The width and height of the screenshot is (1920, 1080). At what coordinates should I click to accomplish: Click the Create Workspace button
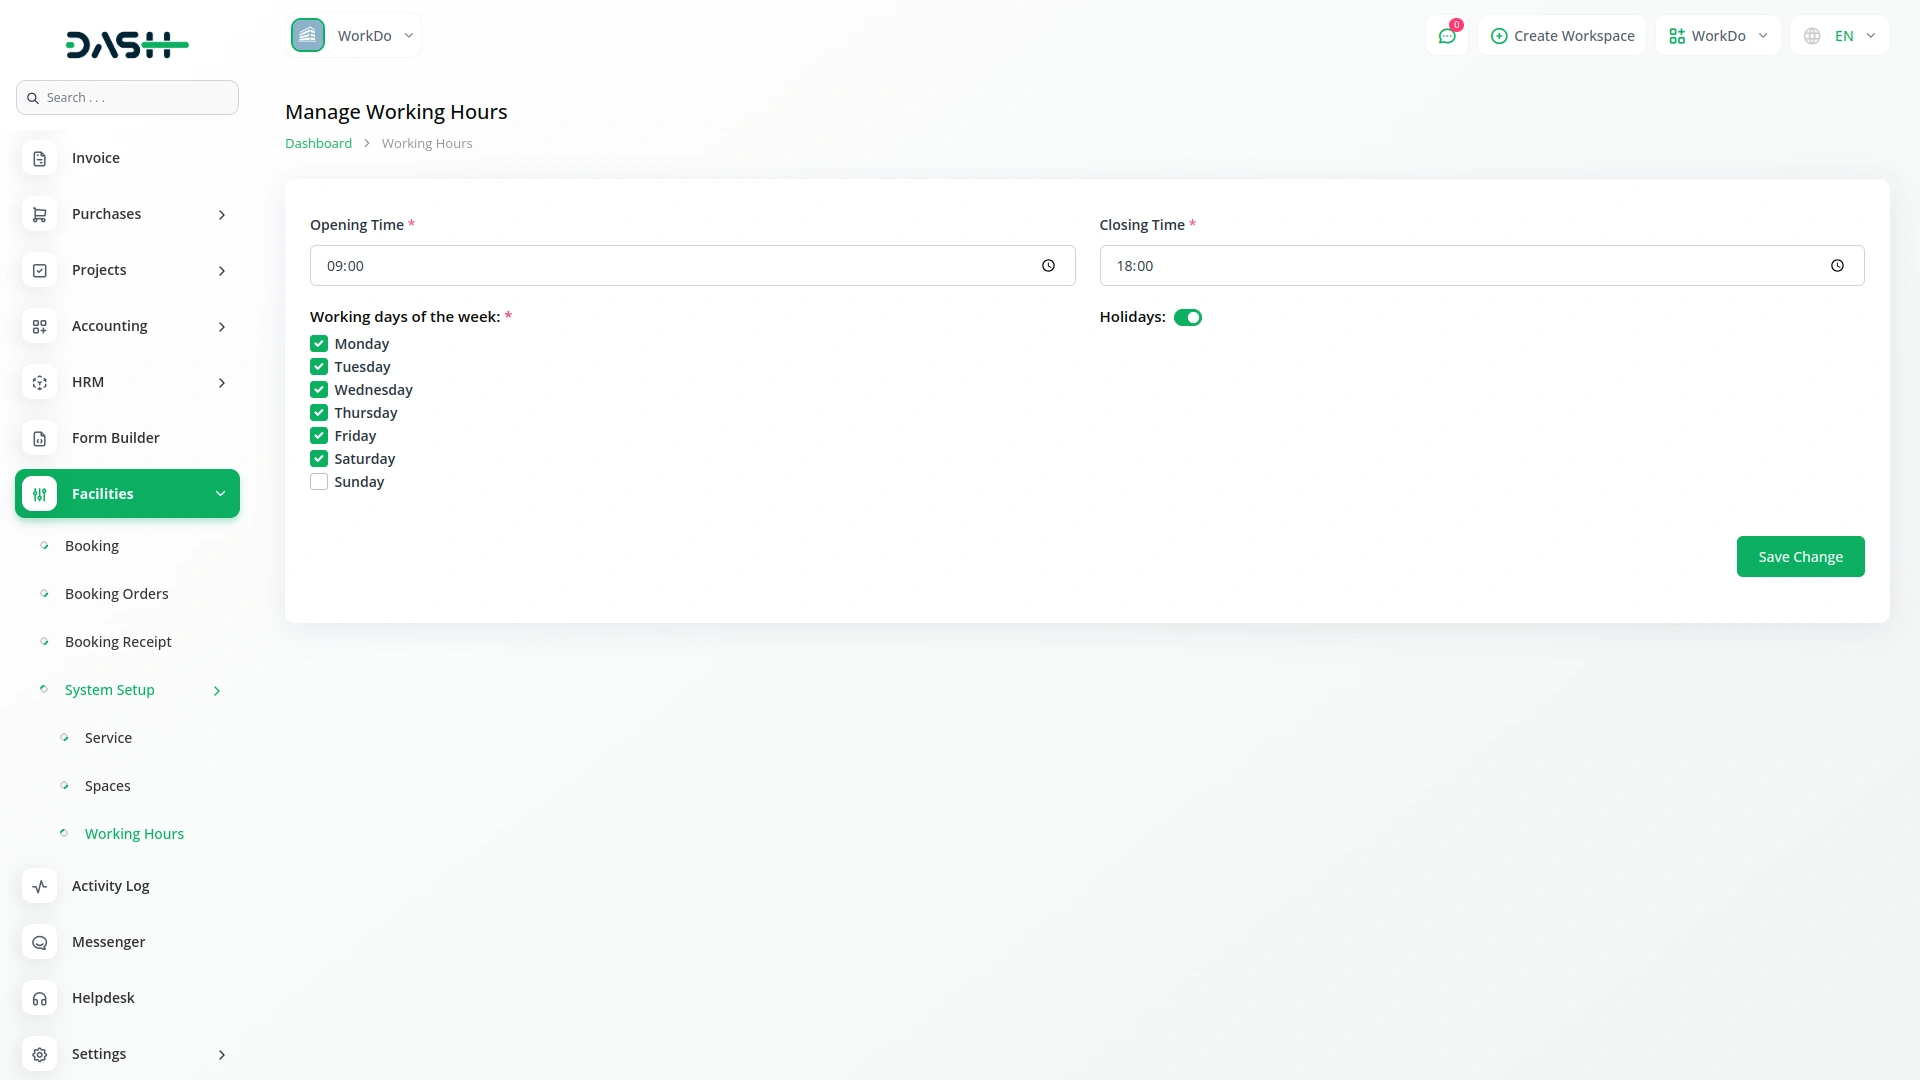pos(1562,36)
